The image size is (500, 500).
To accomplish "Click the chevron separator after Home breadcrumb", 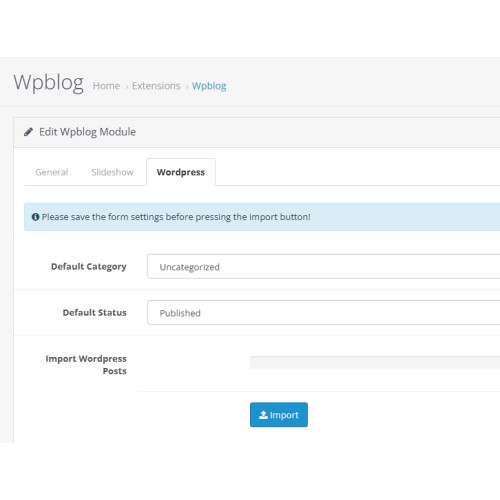I will pos(126,87).
